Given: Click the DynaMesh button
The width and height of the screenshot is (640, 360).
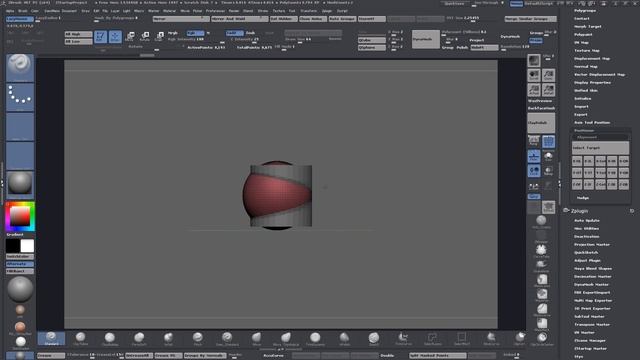Looking at the screenshot, I should (x=426, y=39).
